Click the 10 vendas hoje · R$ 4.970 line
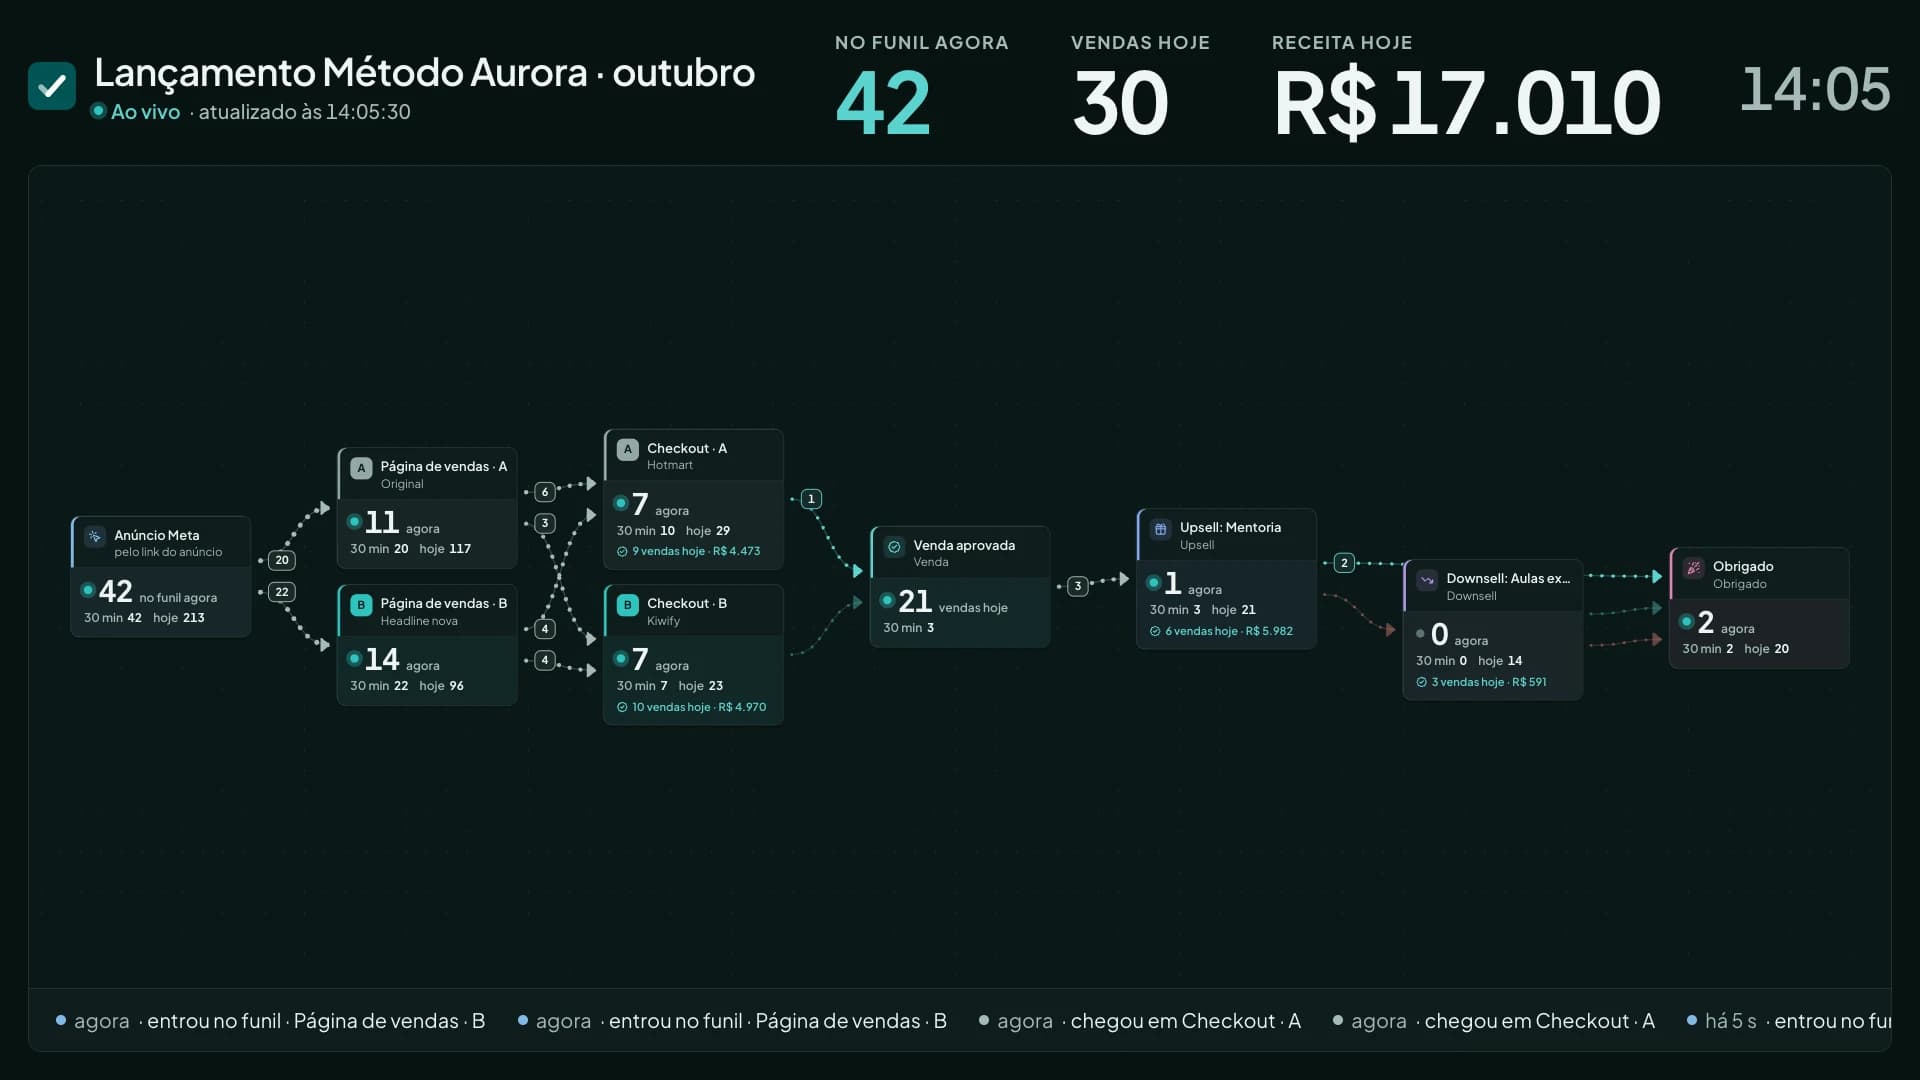The width and height of the screenshot is (1920, 1080). coord(691,708)
